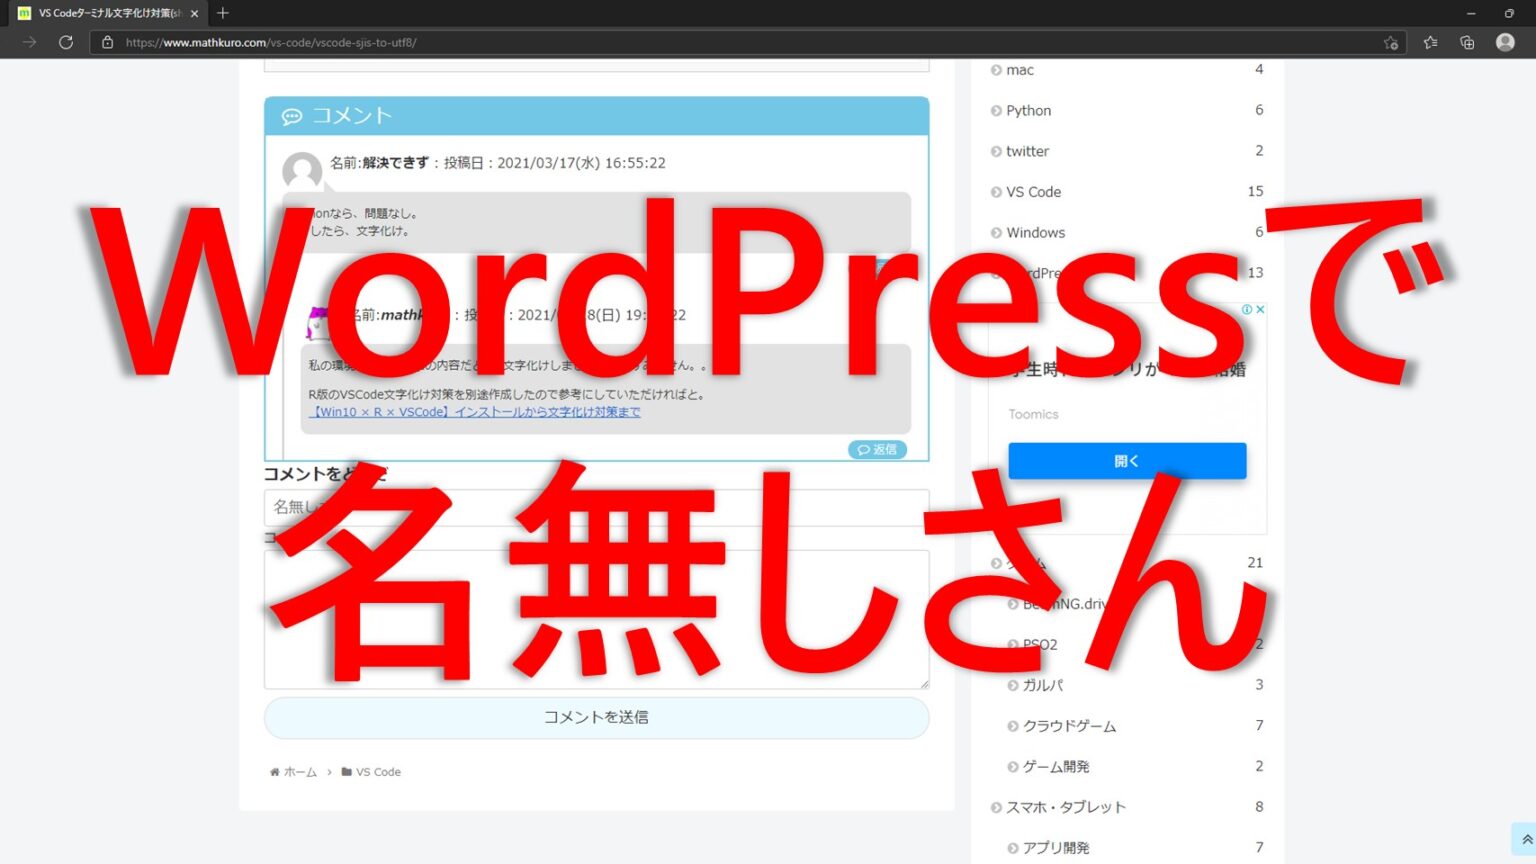This screenshot has width=1536, height=864.
Task: Add this page to favorites
Action: pyautogui.click(x=1391, y=44)
